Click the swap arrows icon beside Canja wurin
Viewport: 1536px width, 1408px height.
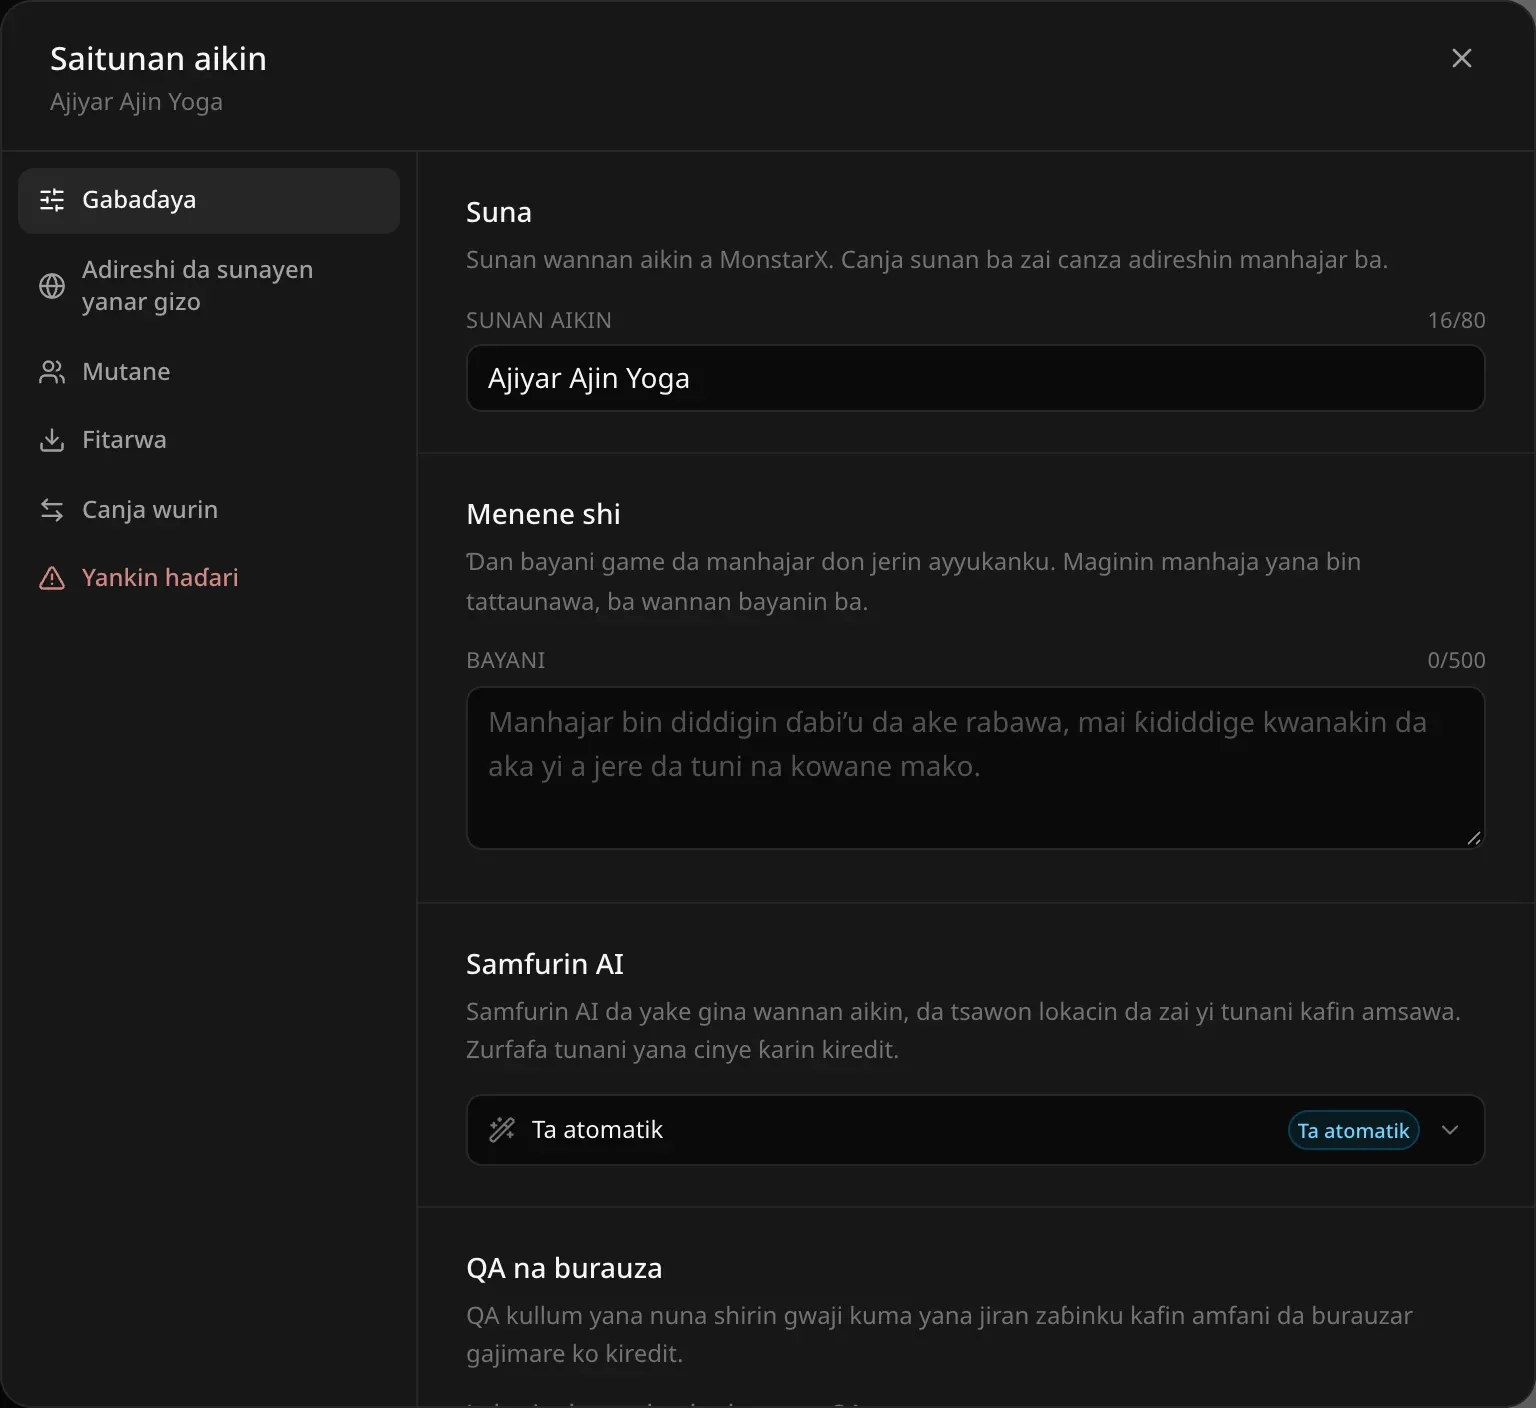pos(52,510)
